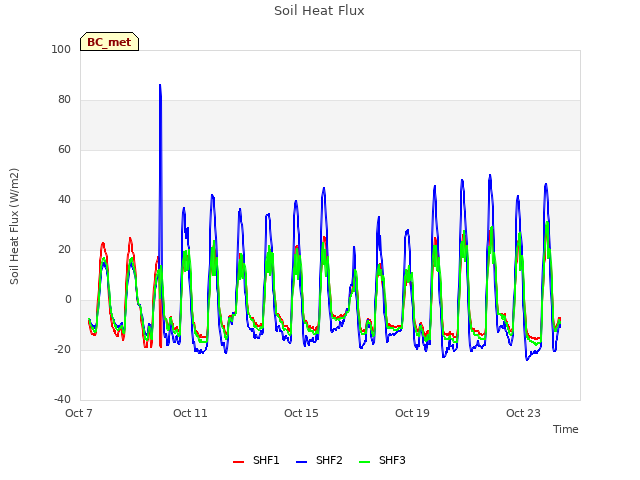The height and width of the screenshot is (480, 640).
Task: Click the green SHF3 legend line marker
Action: (x=364, y=462)
